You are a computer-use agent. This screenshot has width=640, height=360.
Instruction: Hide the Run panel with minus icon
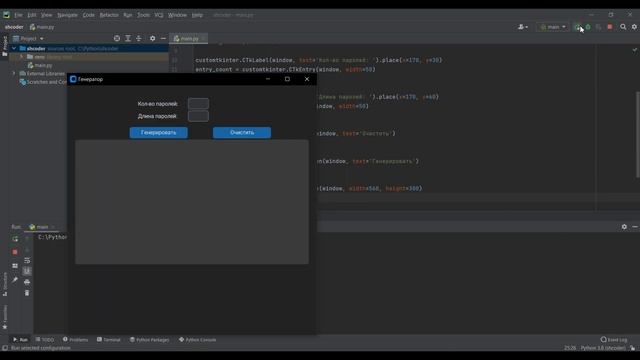click(x=635, y=227)
